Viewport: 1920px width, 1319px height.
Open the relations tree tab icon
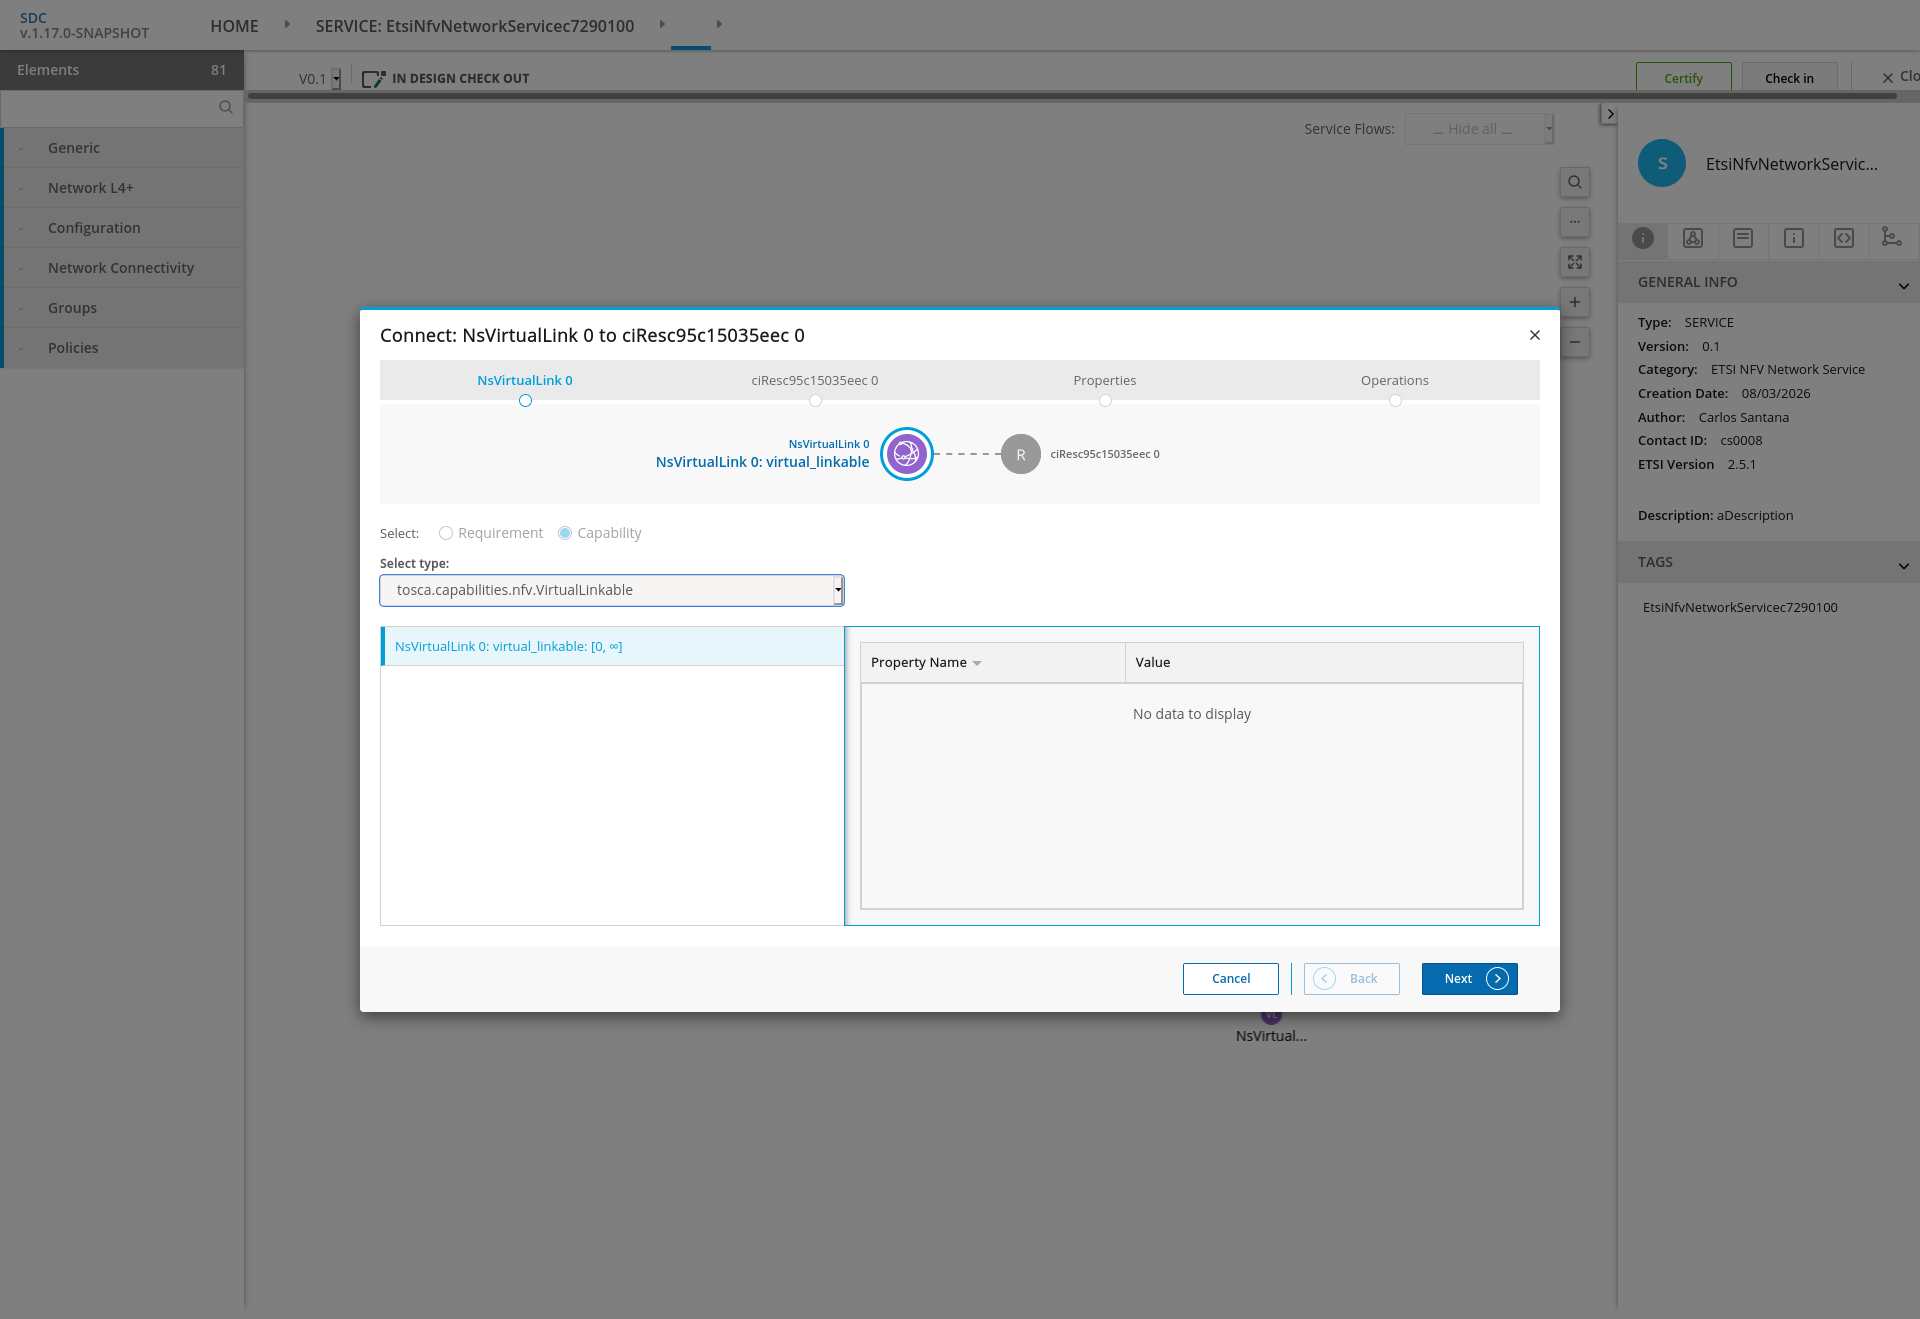(1892, 237)
